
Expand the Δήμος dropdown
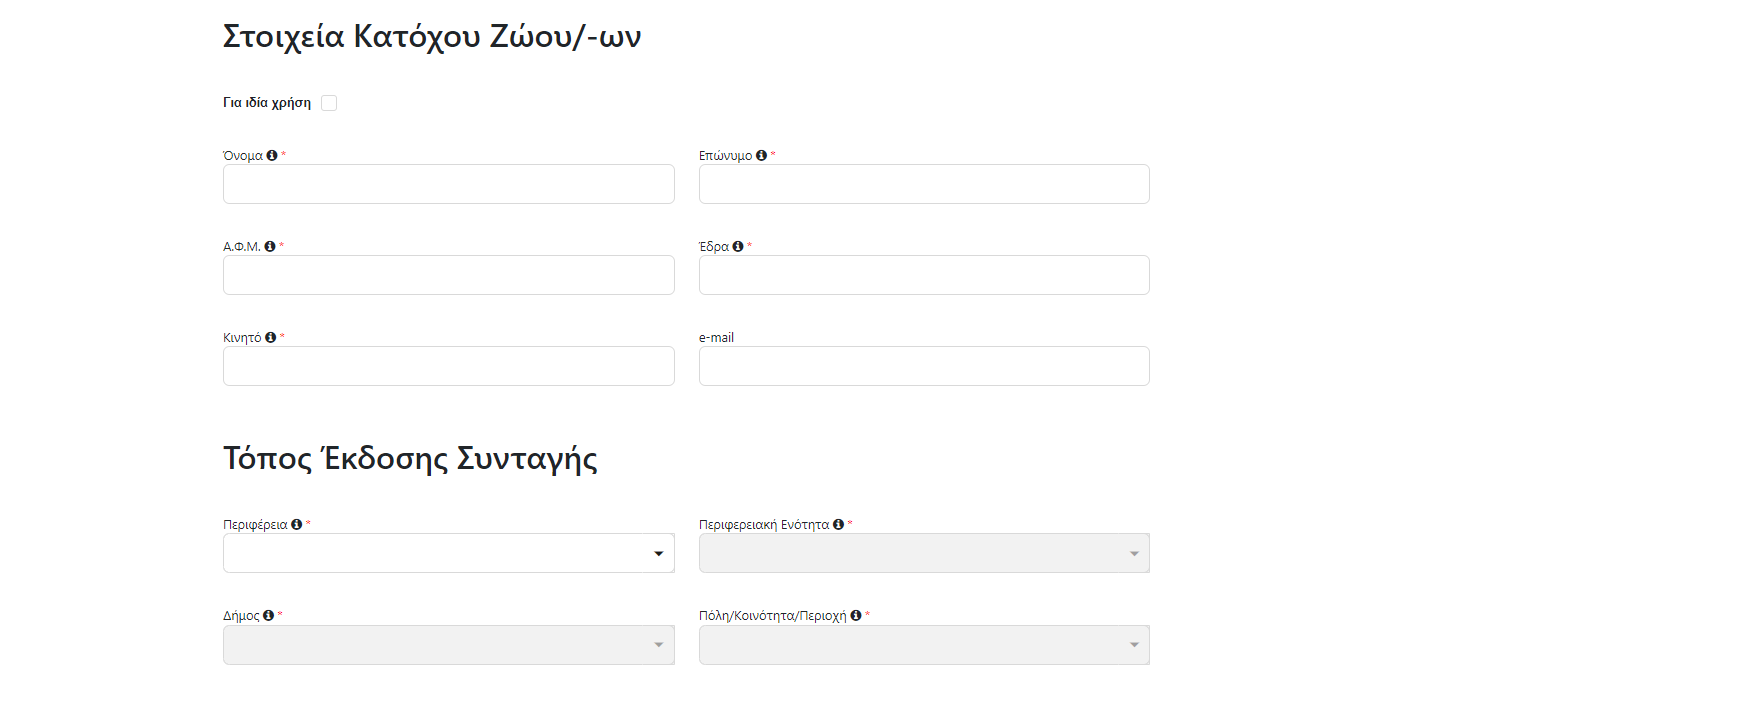pyautogui.click(x=449, y=645)
